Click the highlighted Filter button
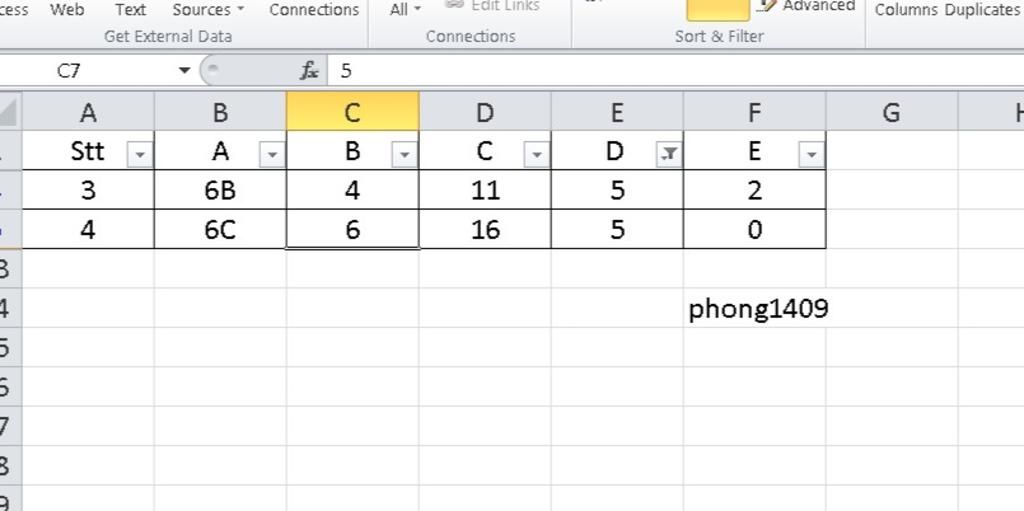Viewport: 1024px width, 511px height. point(718,9)
